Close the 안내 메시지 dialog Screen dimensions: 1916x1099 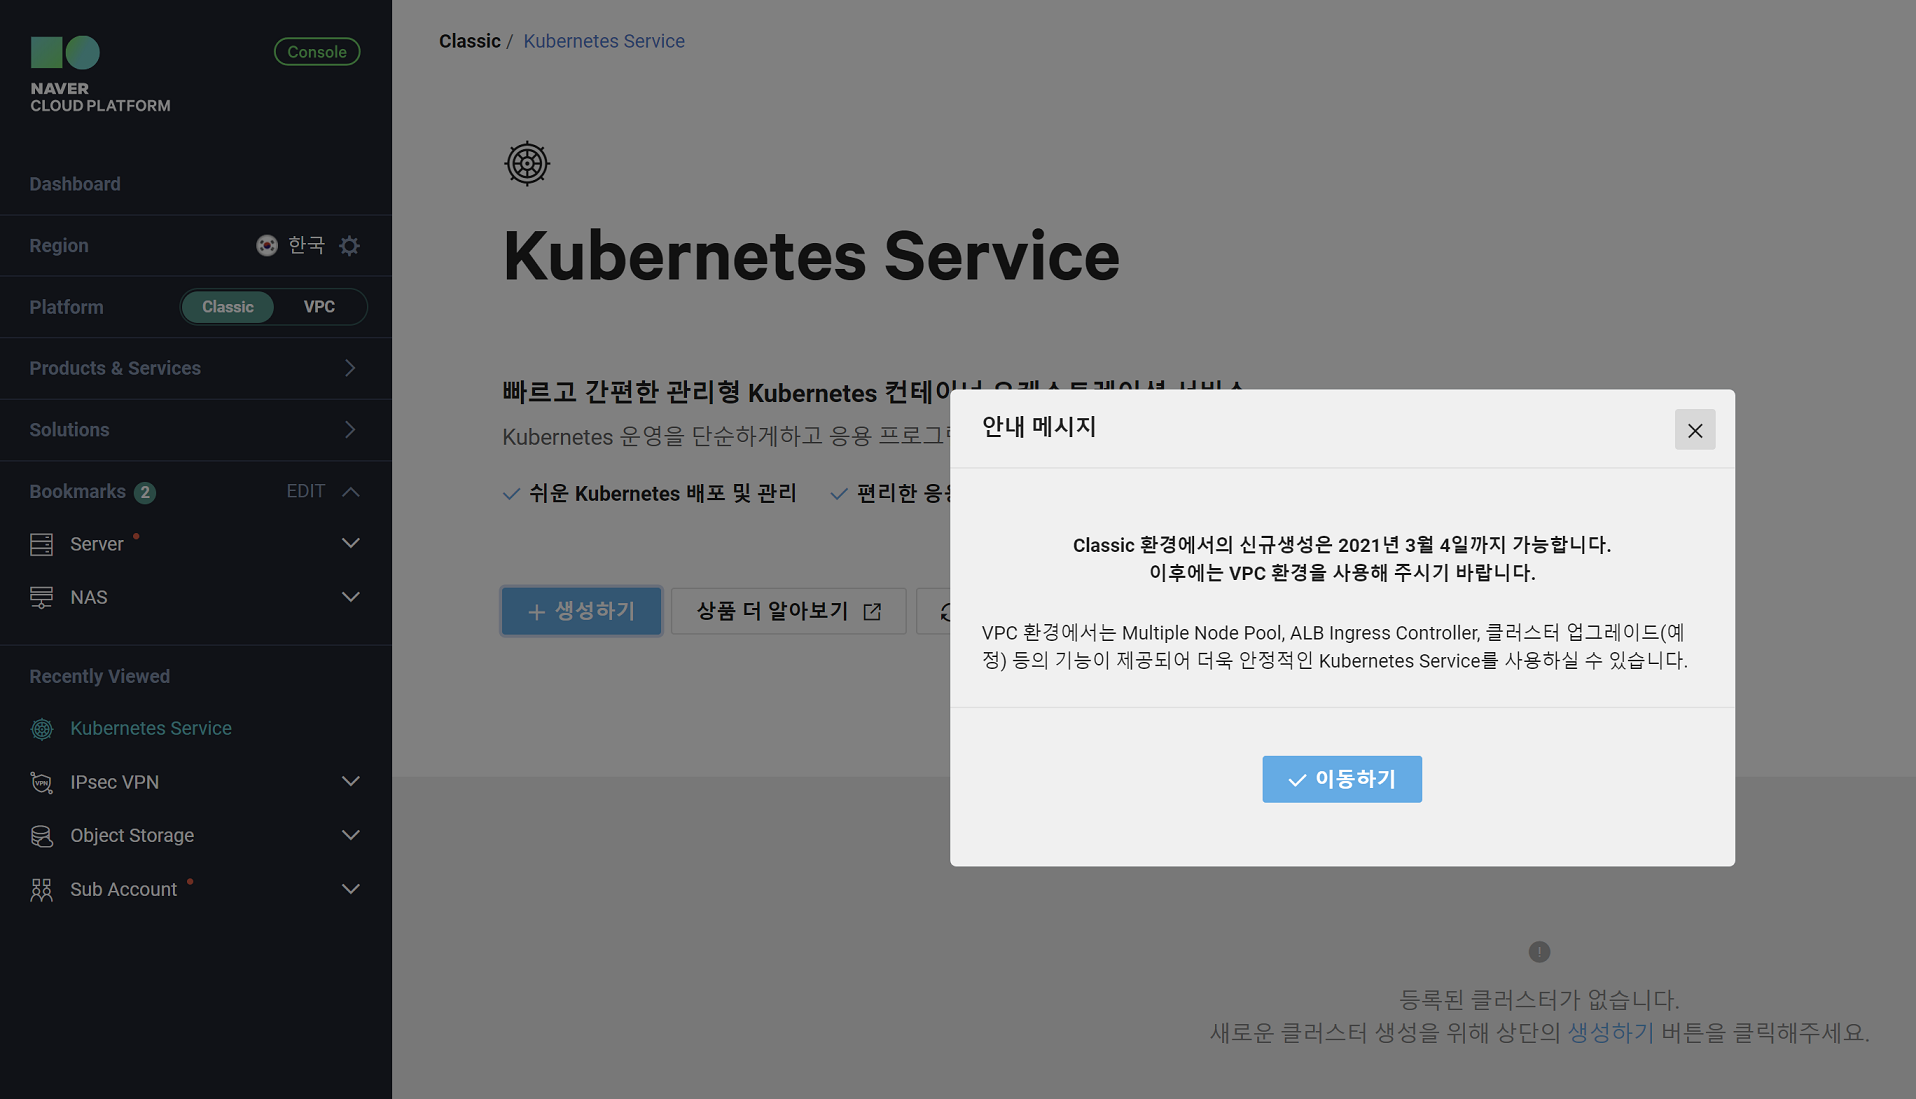[x=1694, y=430]
